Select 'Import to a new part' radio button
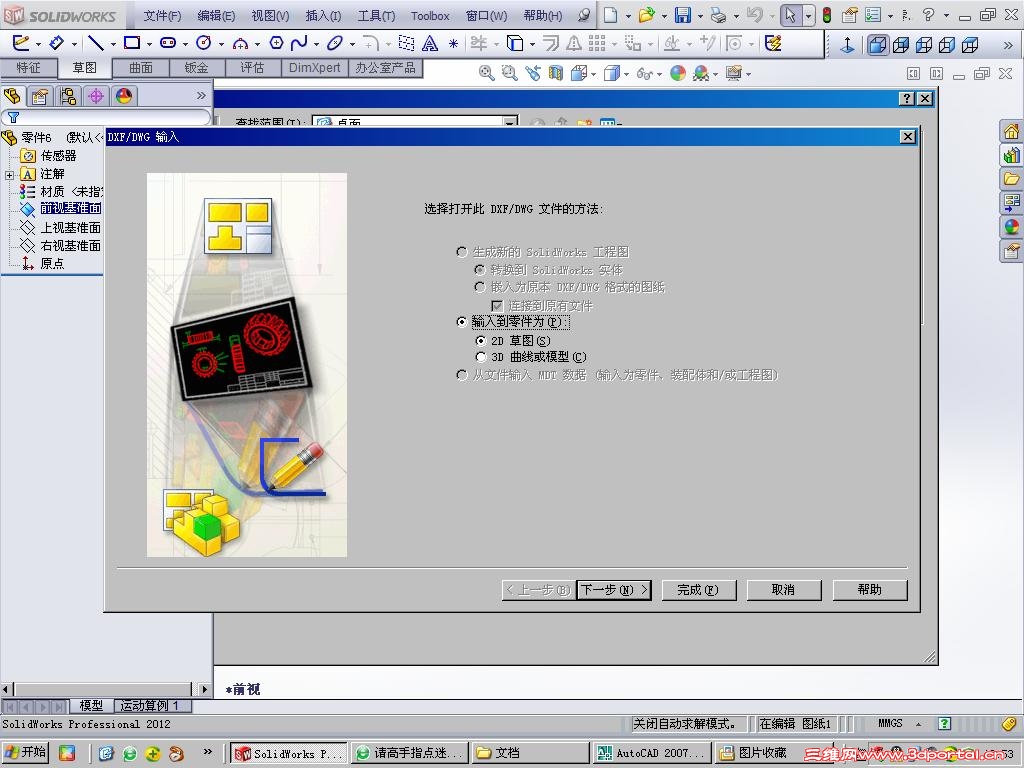Screen dimensions: 1024x768 (462, 322)
